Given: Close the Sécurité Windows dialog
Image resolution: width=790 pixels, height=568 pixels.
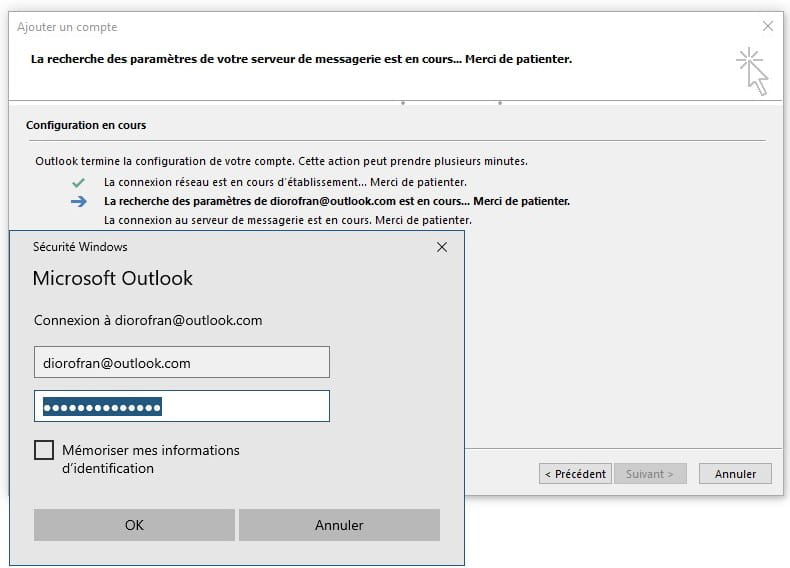Looking at the screenshot, I should (442, 247).
